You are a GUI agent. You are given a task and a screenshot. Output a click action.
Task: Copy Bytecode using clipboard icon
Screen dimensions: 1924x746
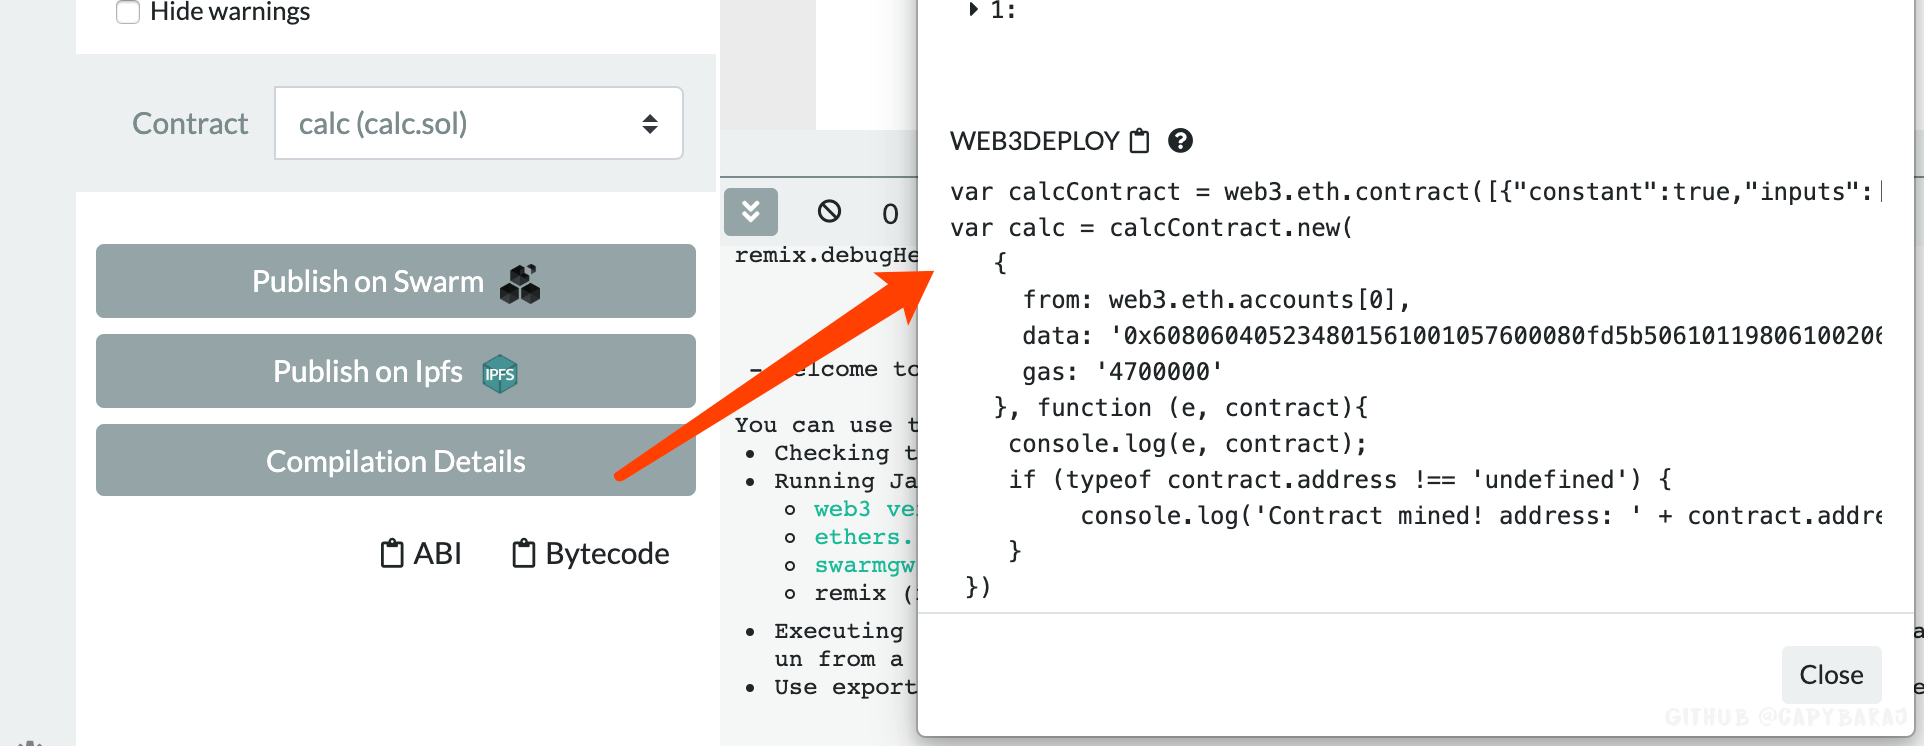click(x=523, y=553)
